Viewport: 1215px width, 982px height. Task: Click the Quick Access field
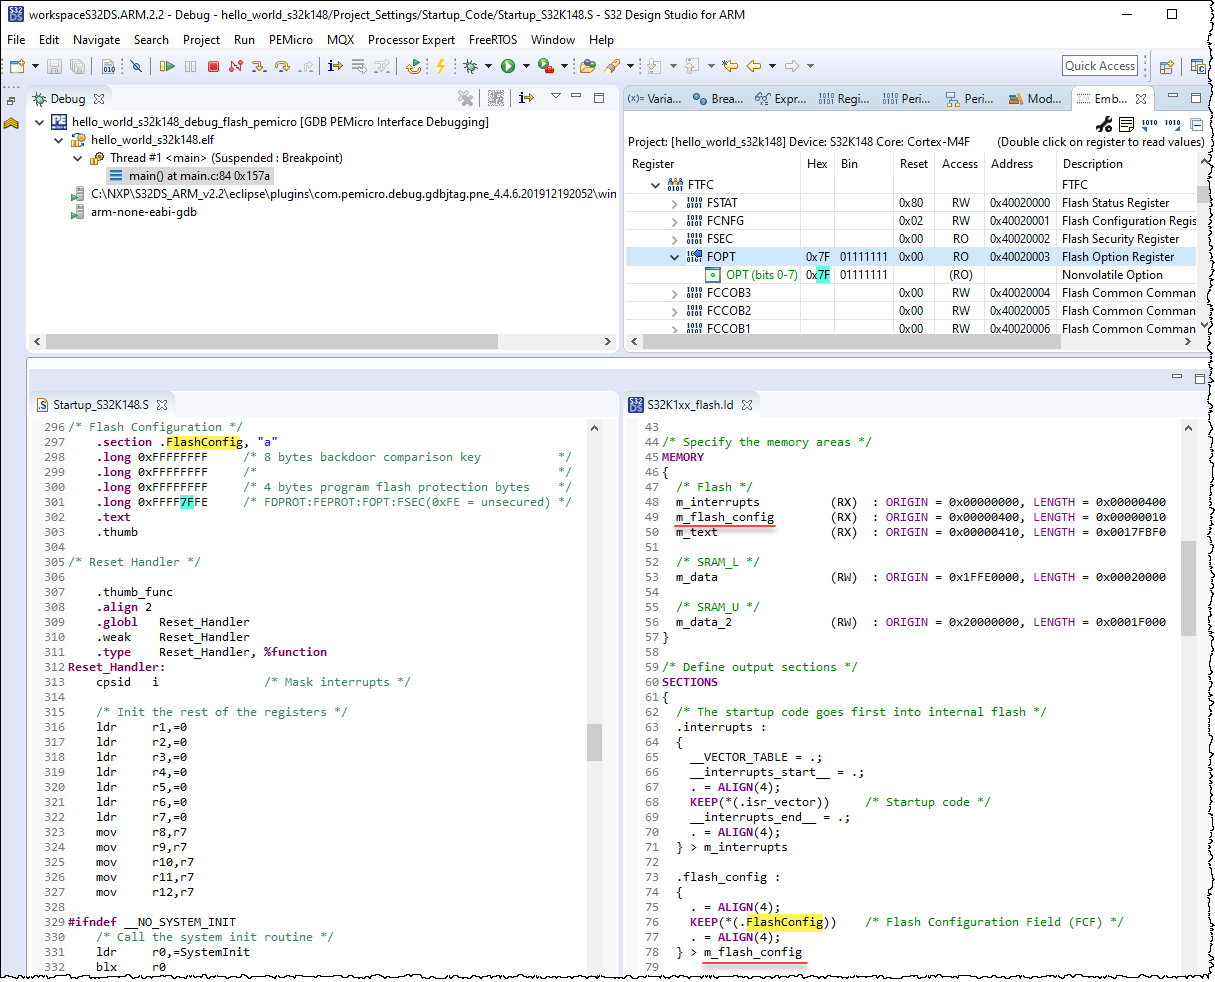point(1100,66)
